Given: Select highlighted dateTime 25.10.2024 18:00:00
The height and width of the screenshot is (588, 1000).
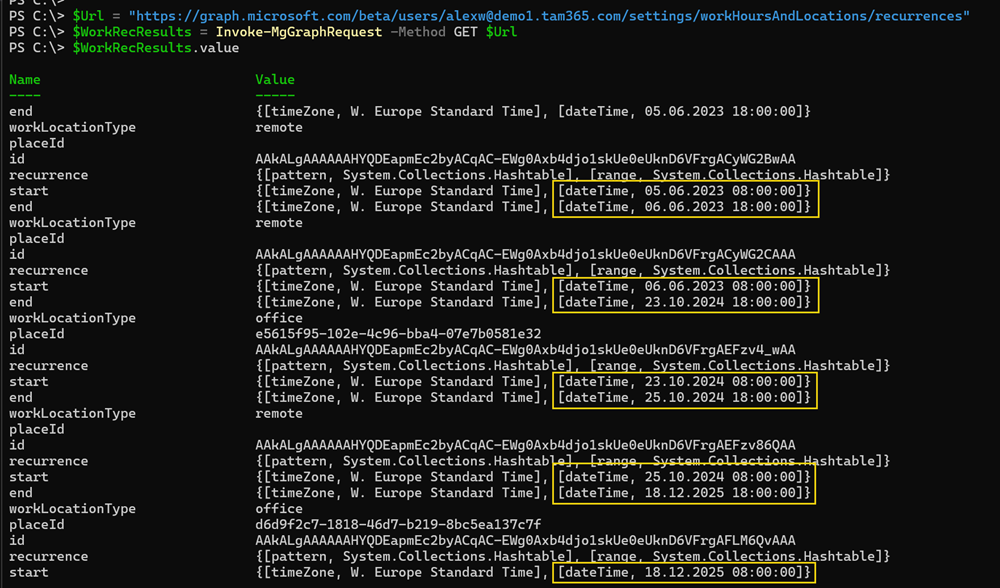Looking at the screenshot, I should 684,397.
